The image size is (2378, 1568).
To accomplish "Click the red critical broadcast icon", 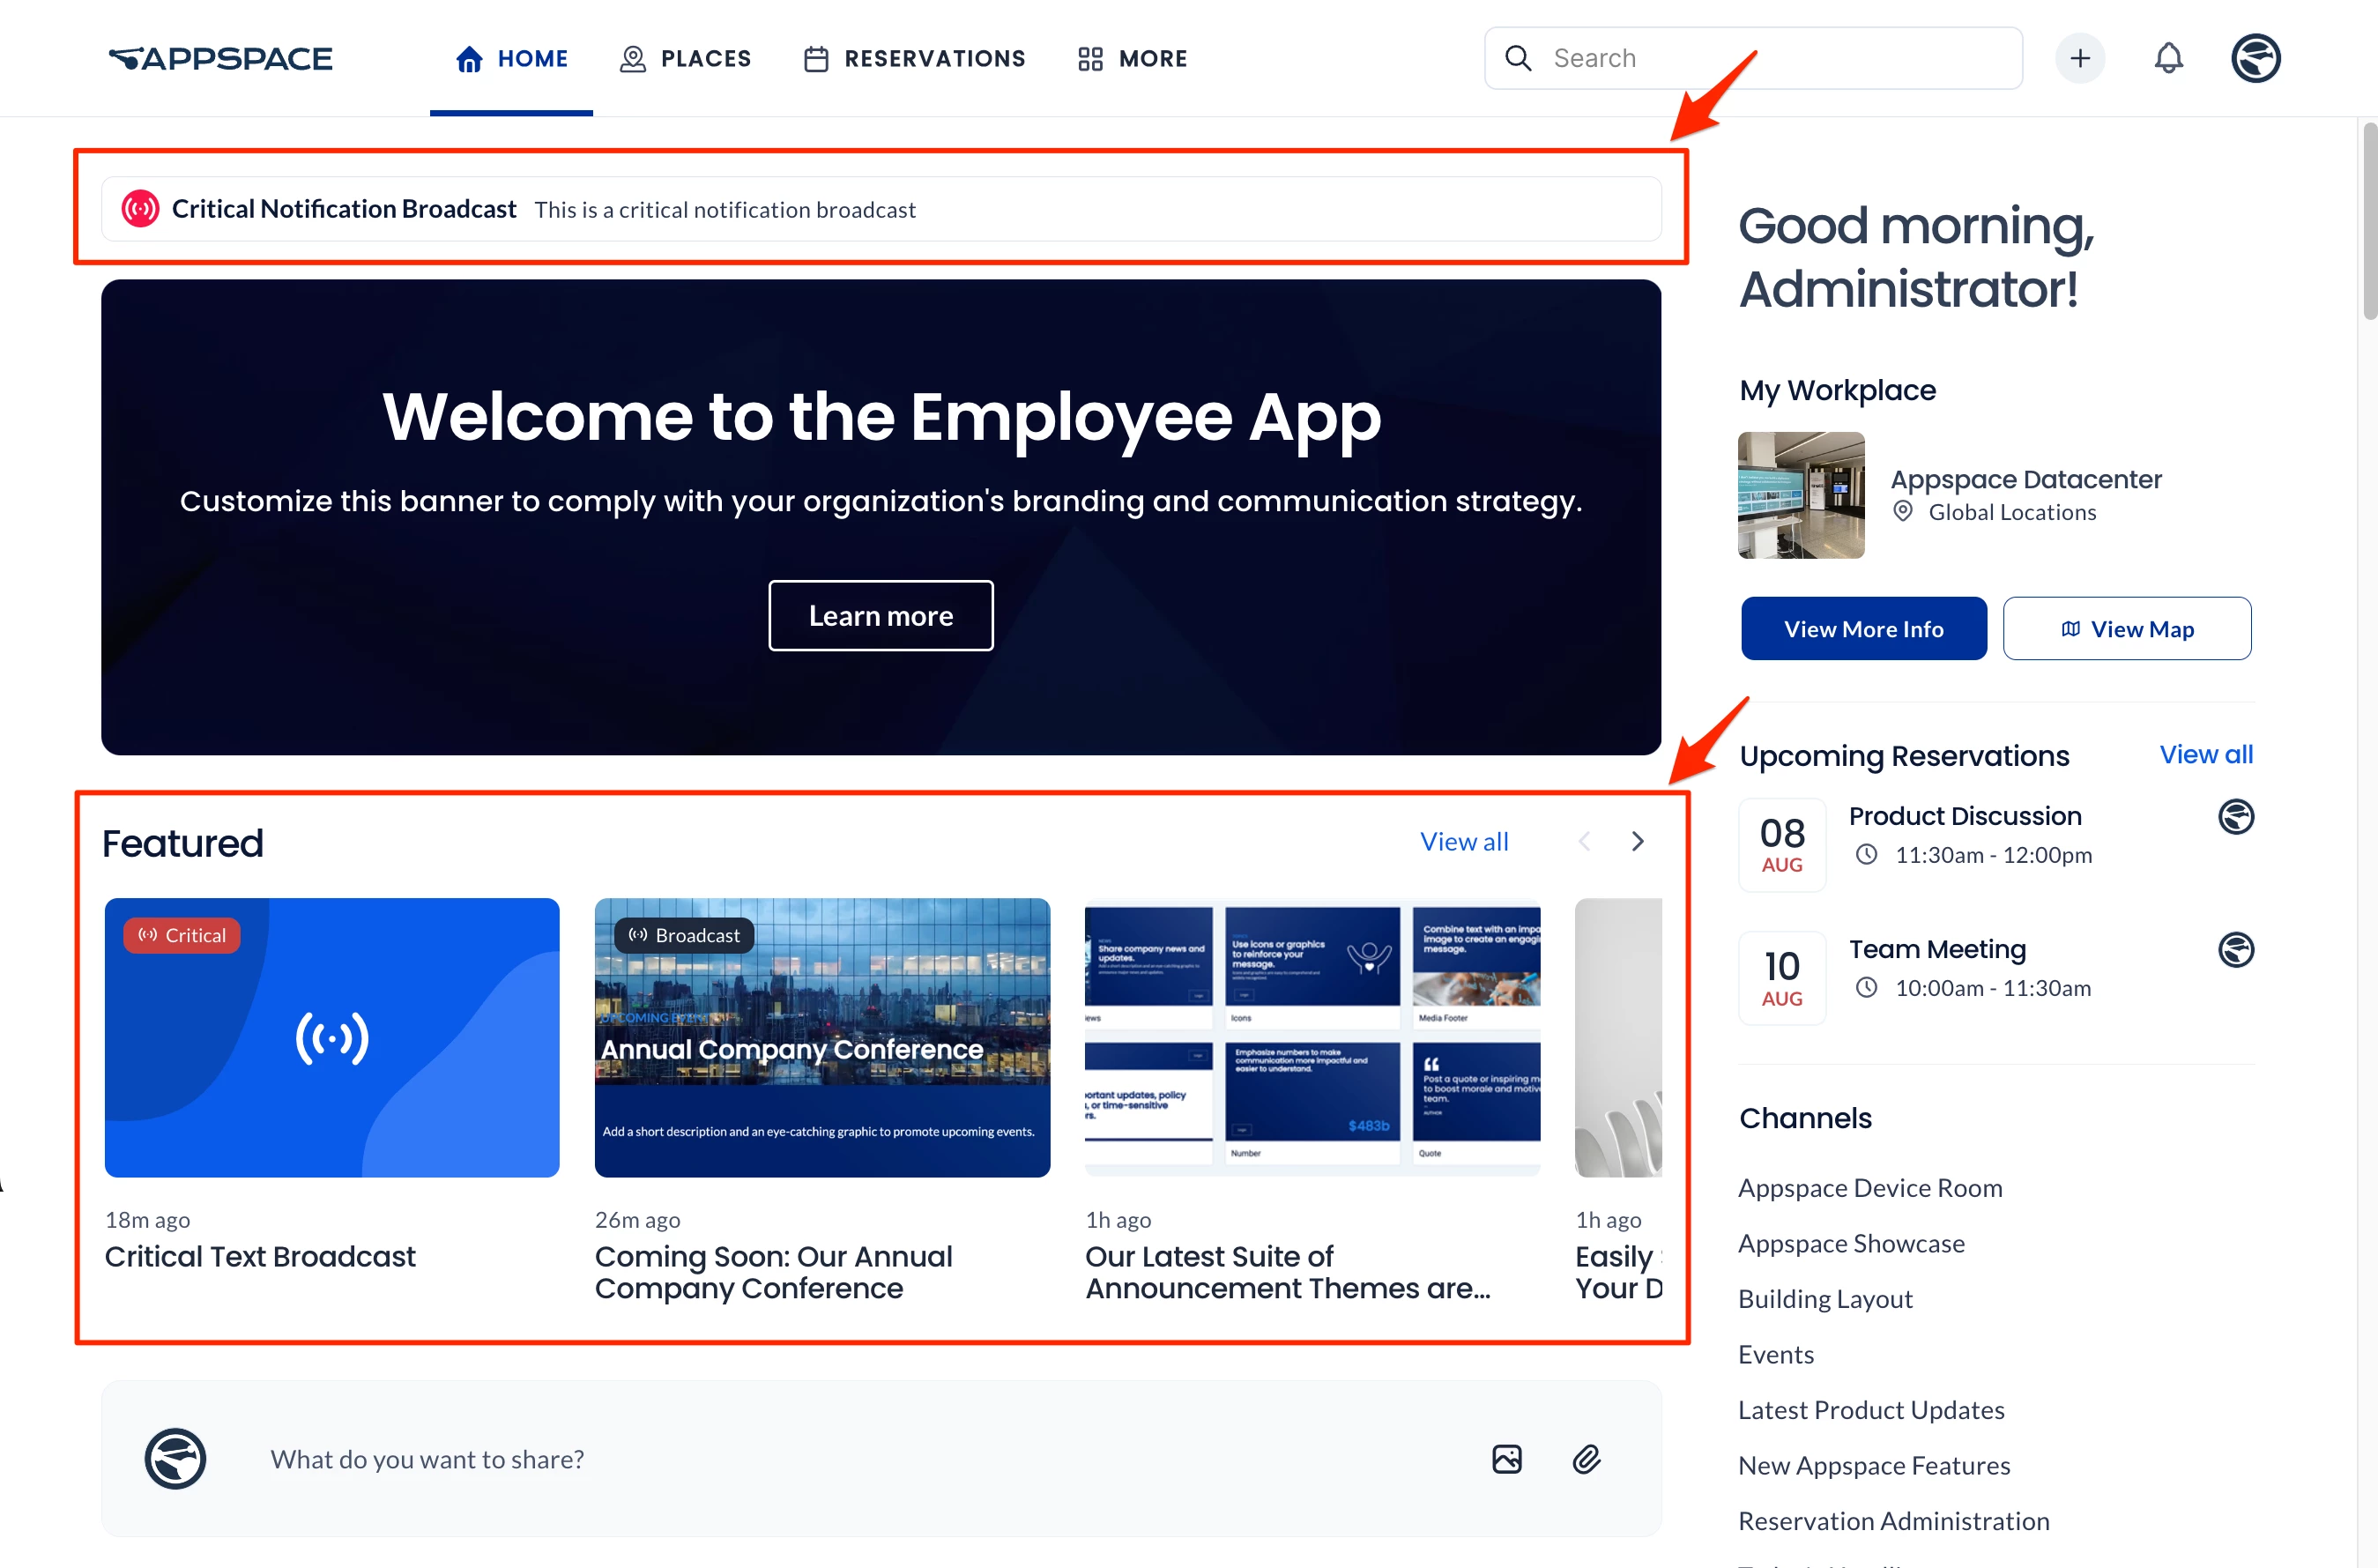I will click(140, 209).
